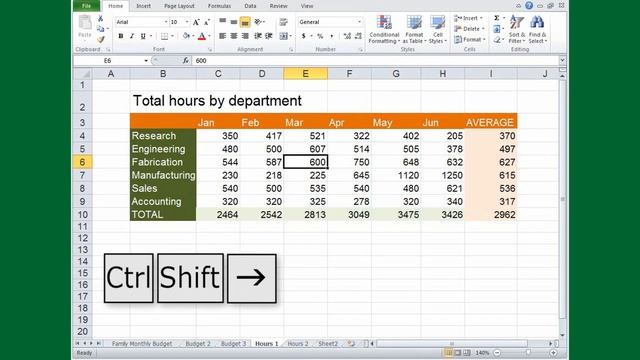The image size is (640, 360).
Task: Open the File tab
Action: pos(86,6)
